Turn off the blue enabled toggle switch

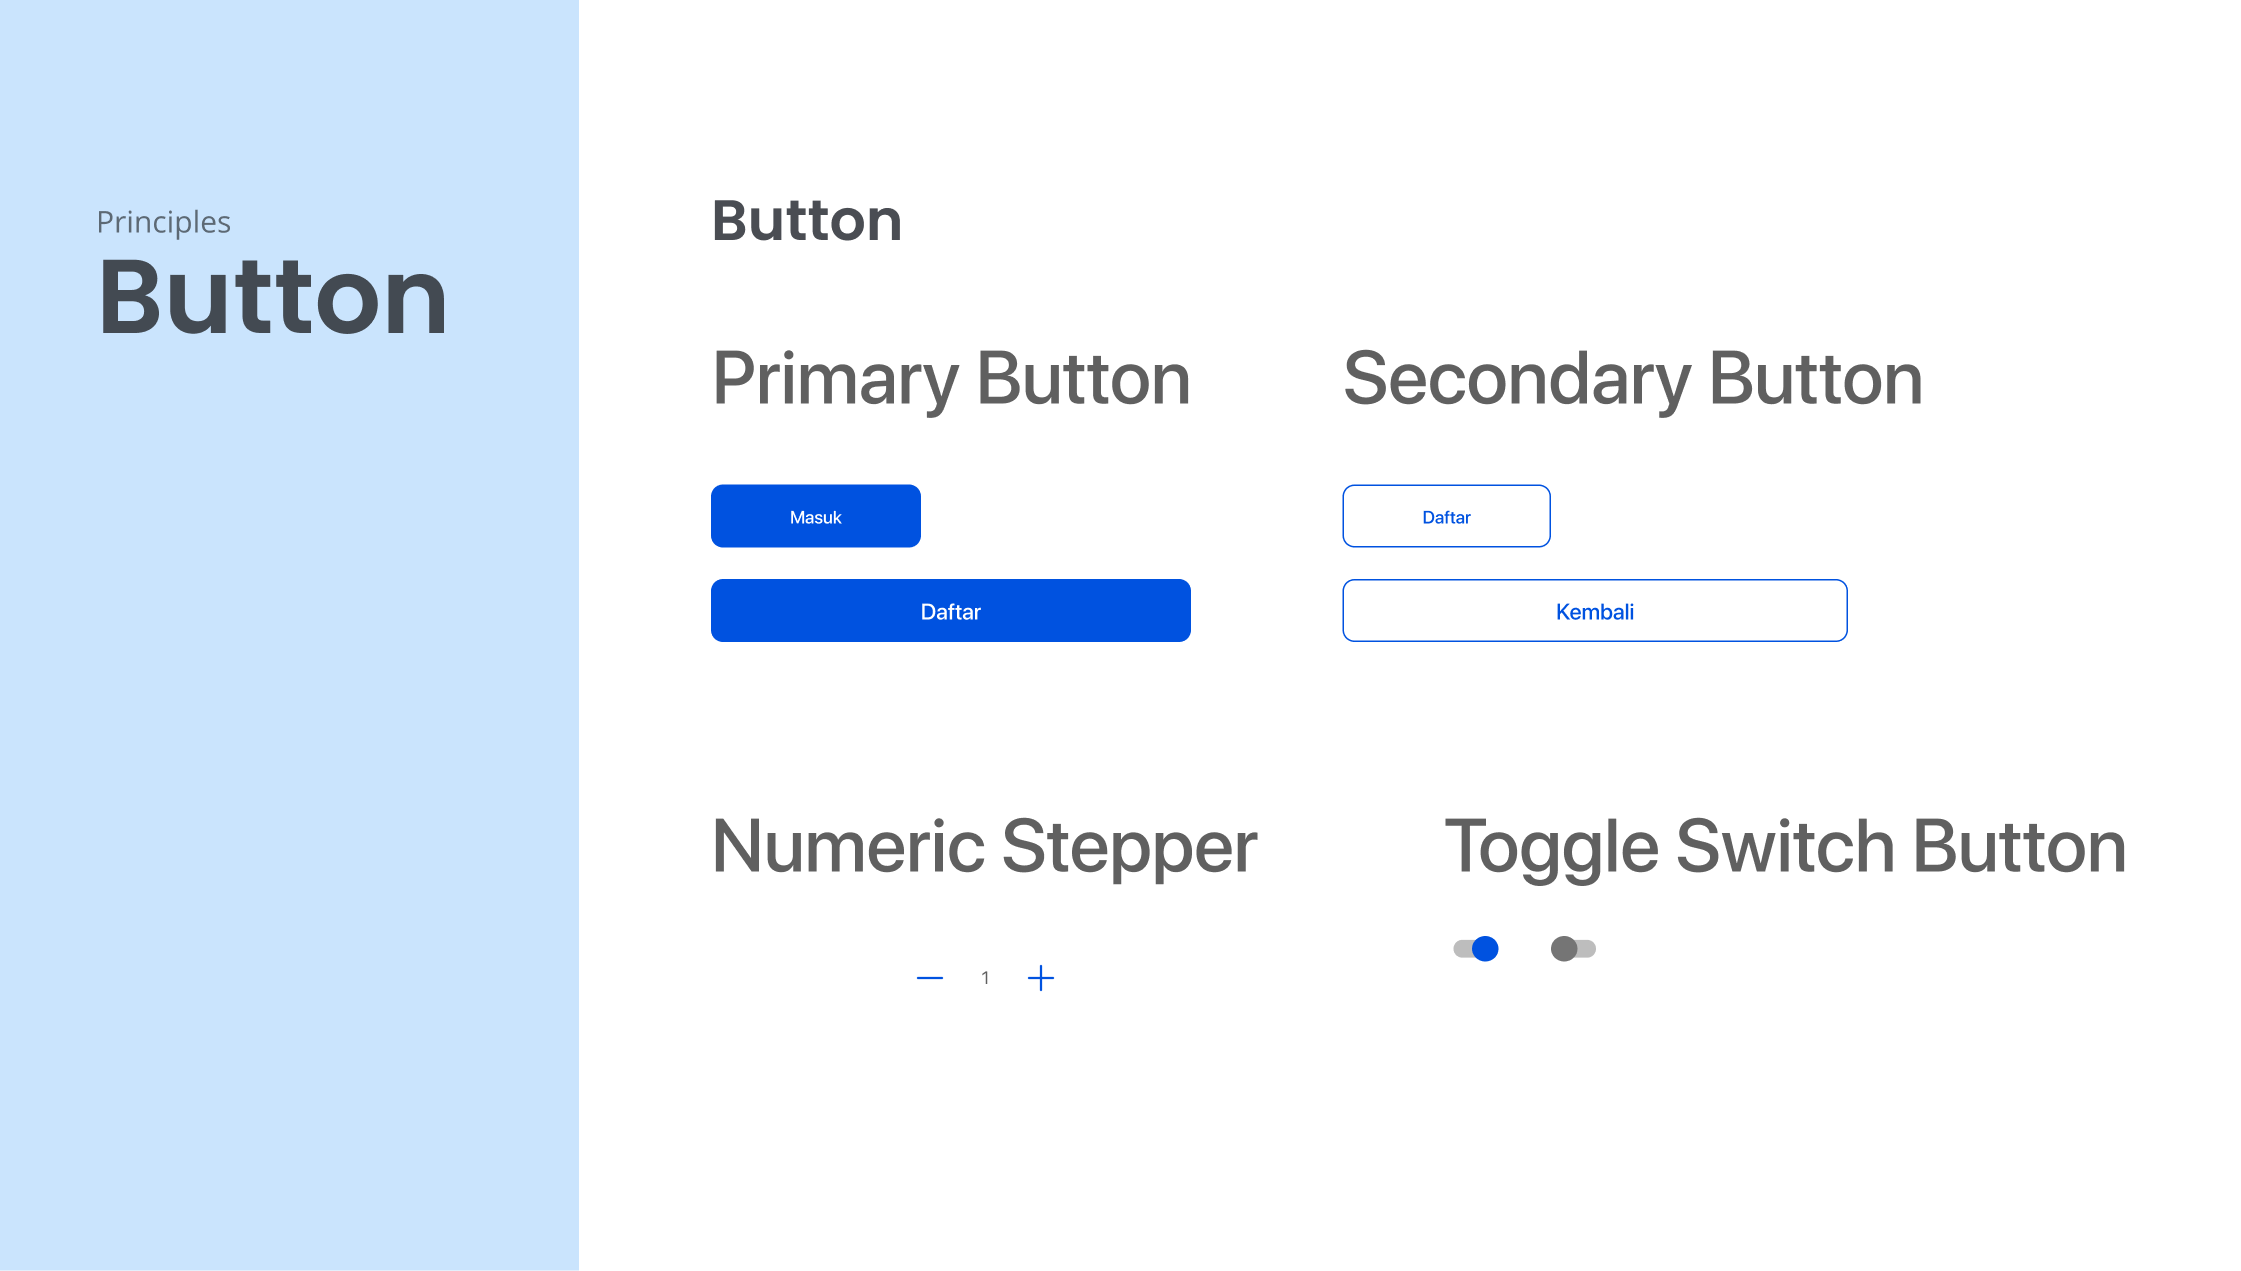point(1476,948)
